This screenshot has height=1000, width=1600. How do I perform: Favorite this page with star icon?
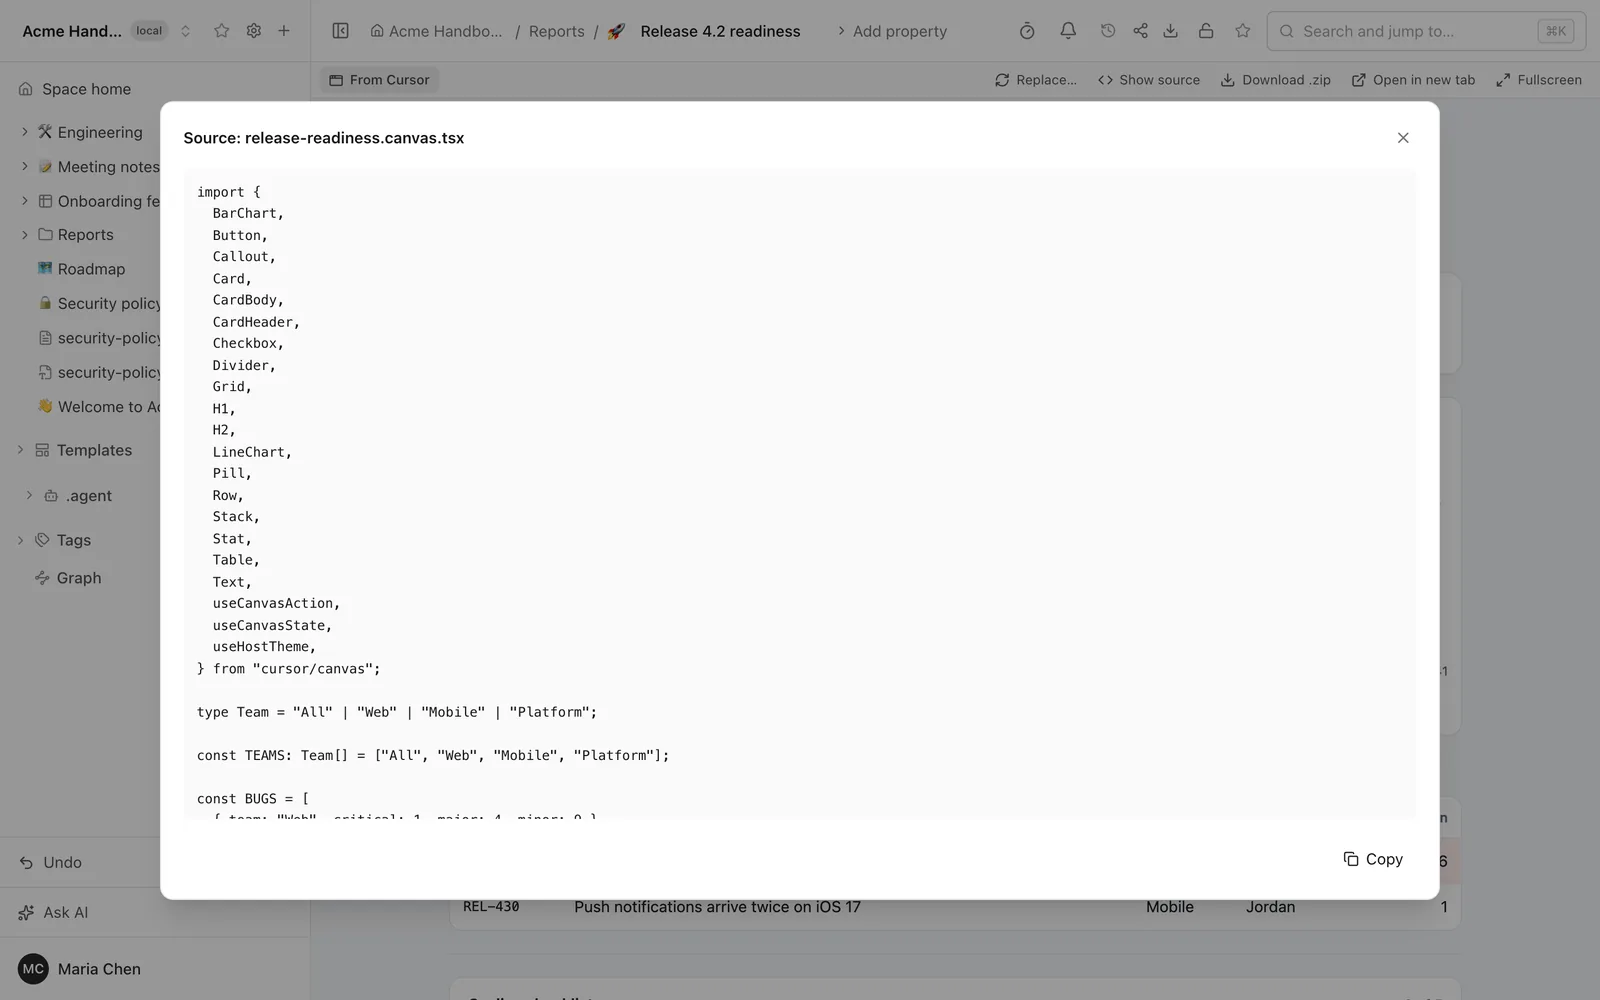[1243, 31]
